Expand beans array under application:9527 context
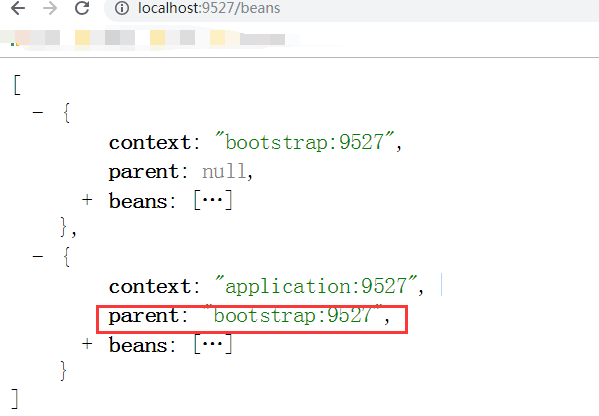Image resolution: width=599 pixels, height=416 pixels. (87, 343)
